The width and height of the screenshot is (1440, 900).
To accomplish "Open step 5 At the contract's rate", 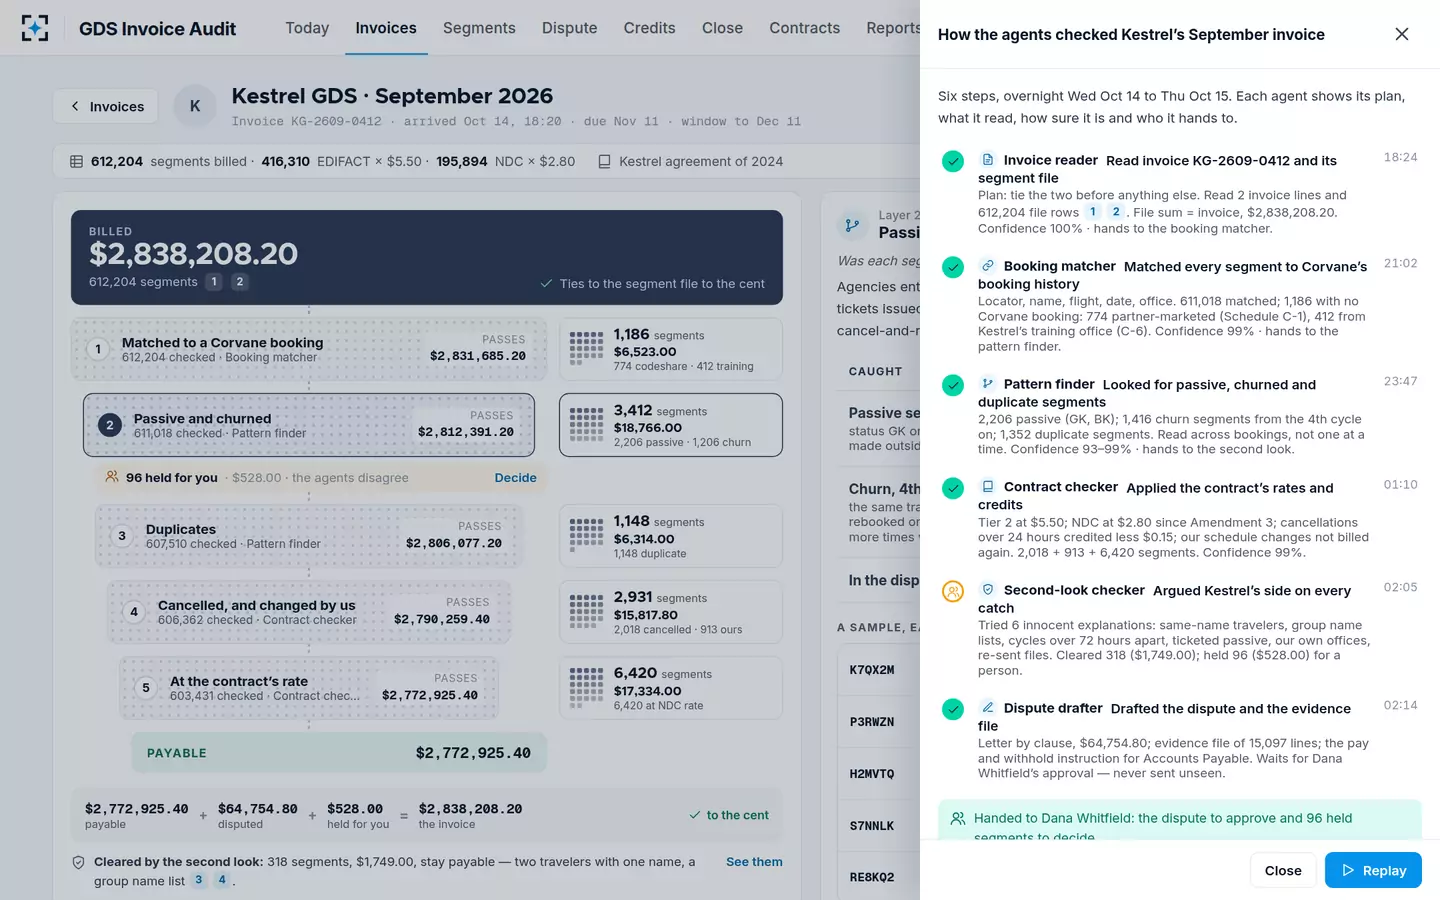I will [309, 688].
